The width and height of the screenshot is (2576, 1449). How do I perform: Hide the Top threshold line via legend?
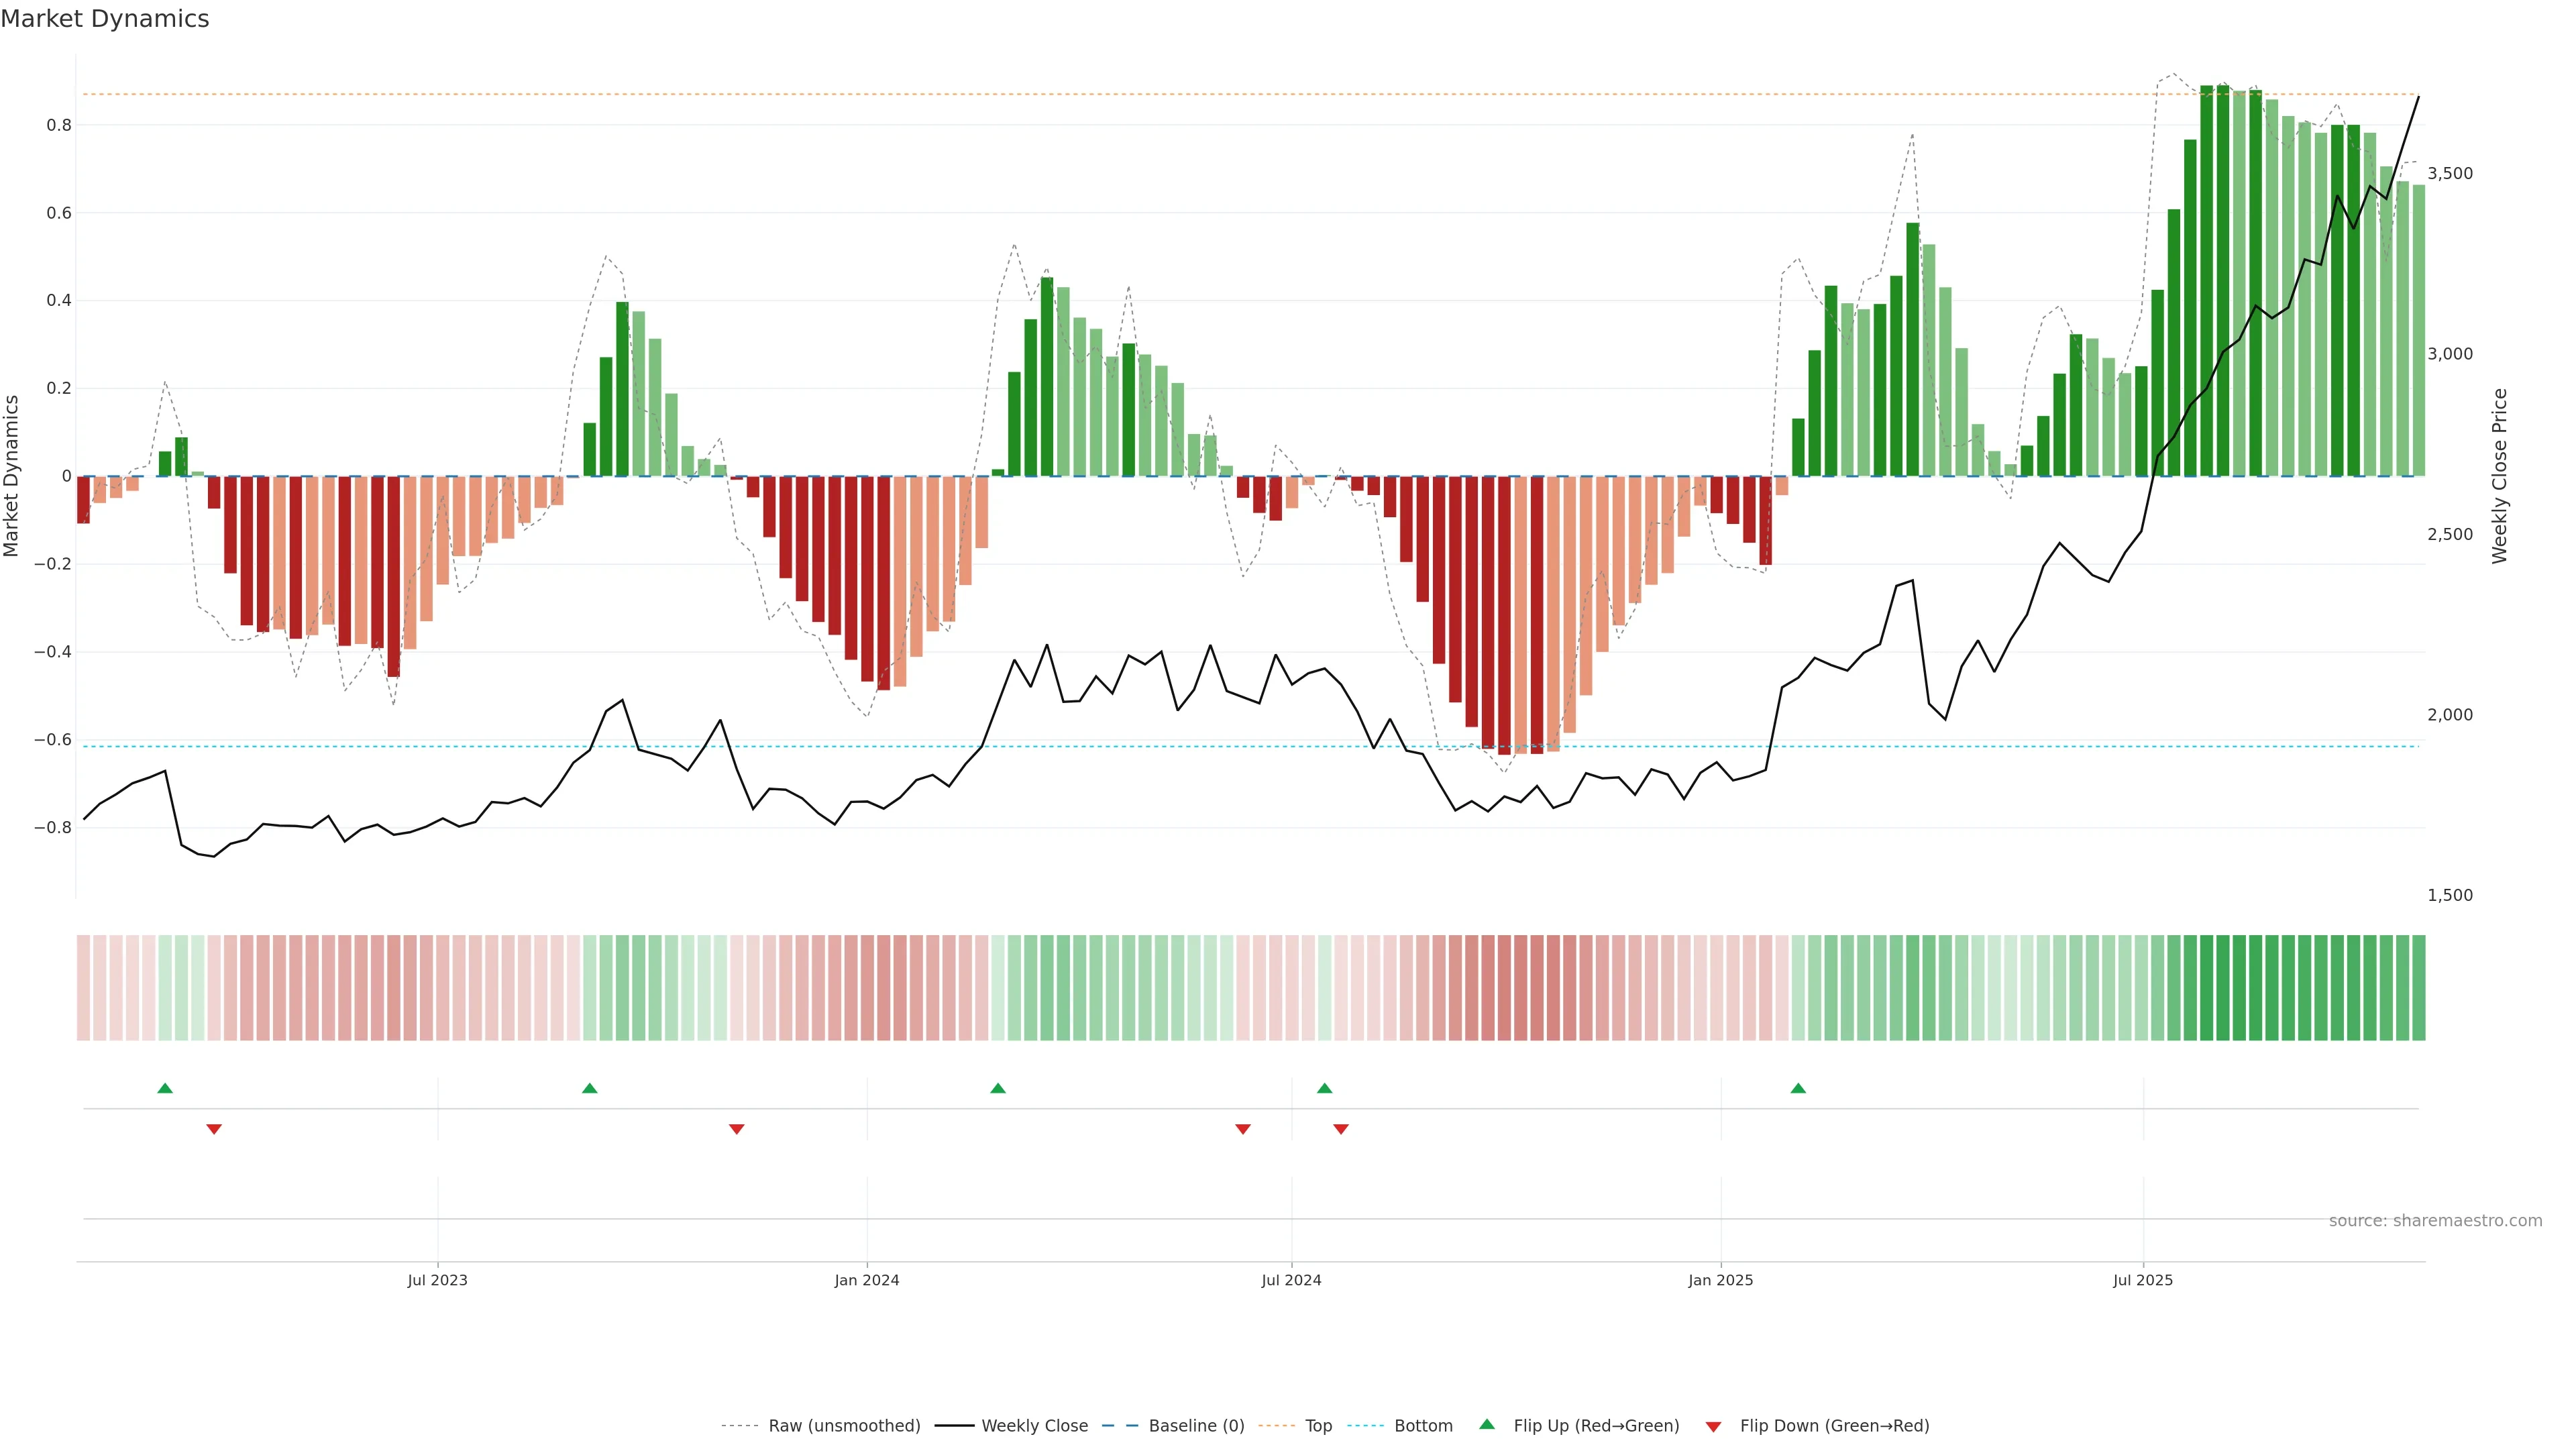1318,1426
